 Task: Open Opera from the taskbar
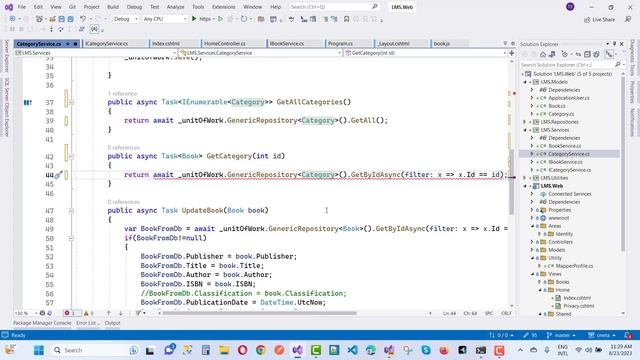click(242, 350)
